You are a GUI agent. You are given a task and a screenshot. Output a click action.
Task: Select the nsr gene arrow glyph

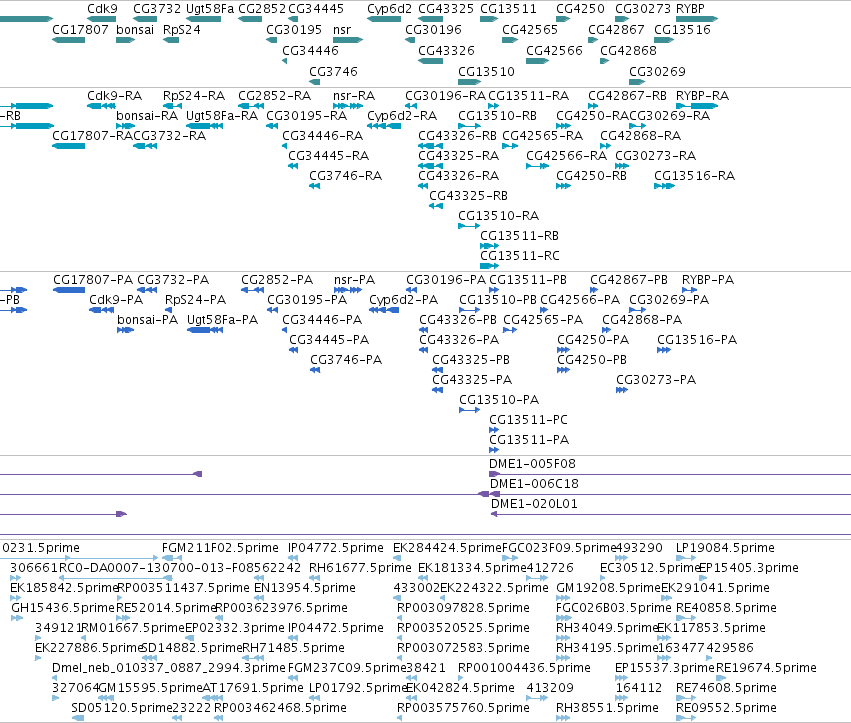click(348, 40)
